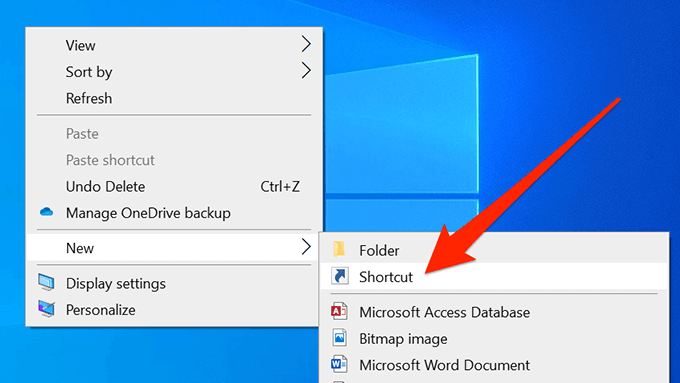680x383 pixels.
Task: Open the Sort by menu entry
Action: [x=174, y=72]
